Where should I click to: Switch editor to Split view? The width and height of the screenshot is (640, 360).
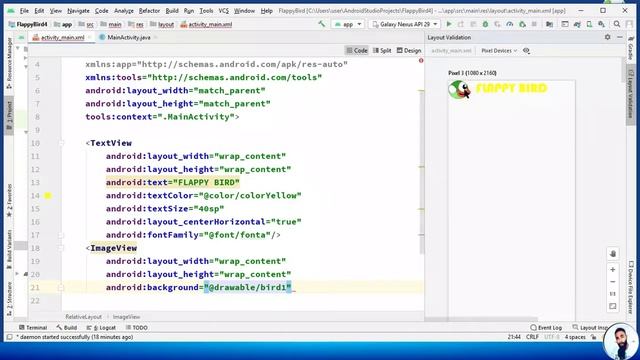click(382, 51)
